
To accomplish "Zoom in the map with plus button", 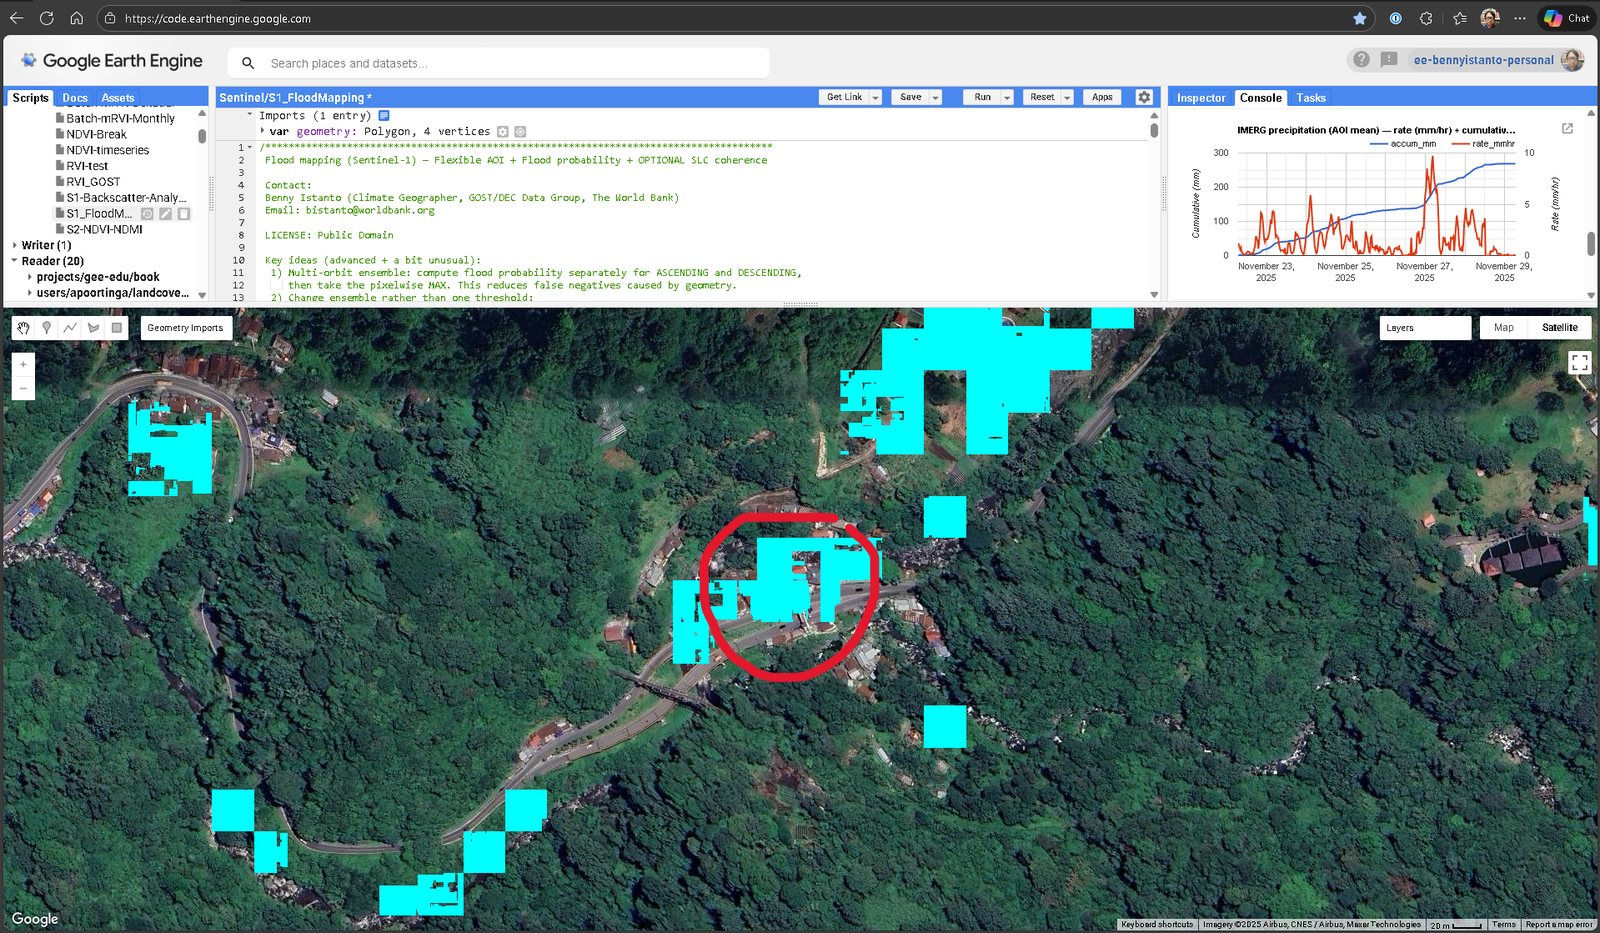I will coord(23,364).
